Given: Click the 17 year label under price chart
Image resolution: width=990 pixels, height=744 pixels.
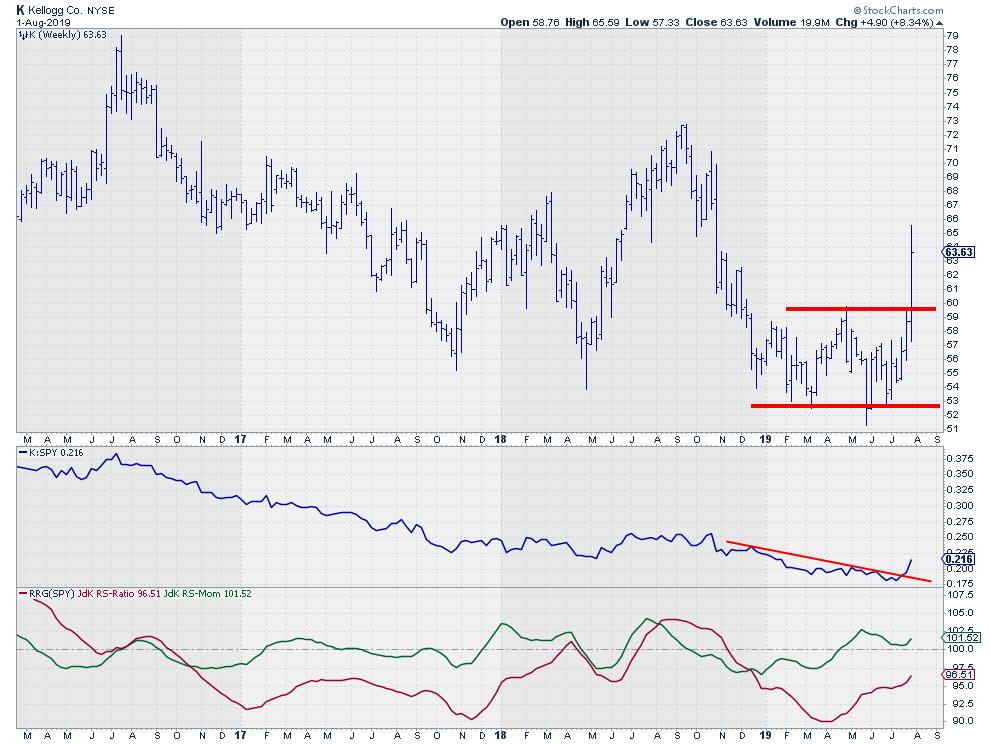Looking at the screenshot, I should 240,439.
